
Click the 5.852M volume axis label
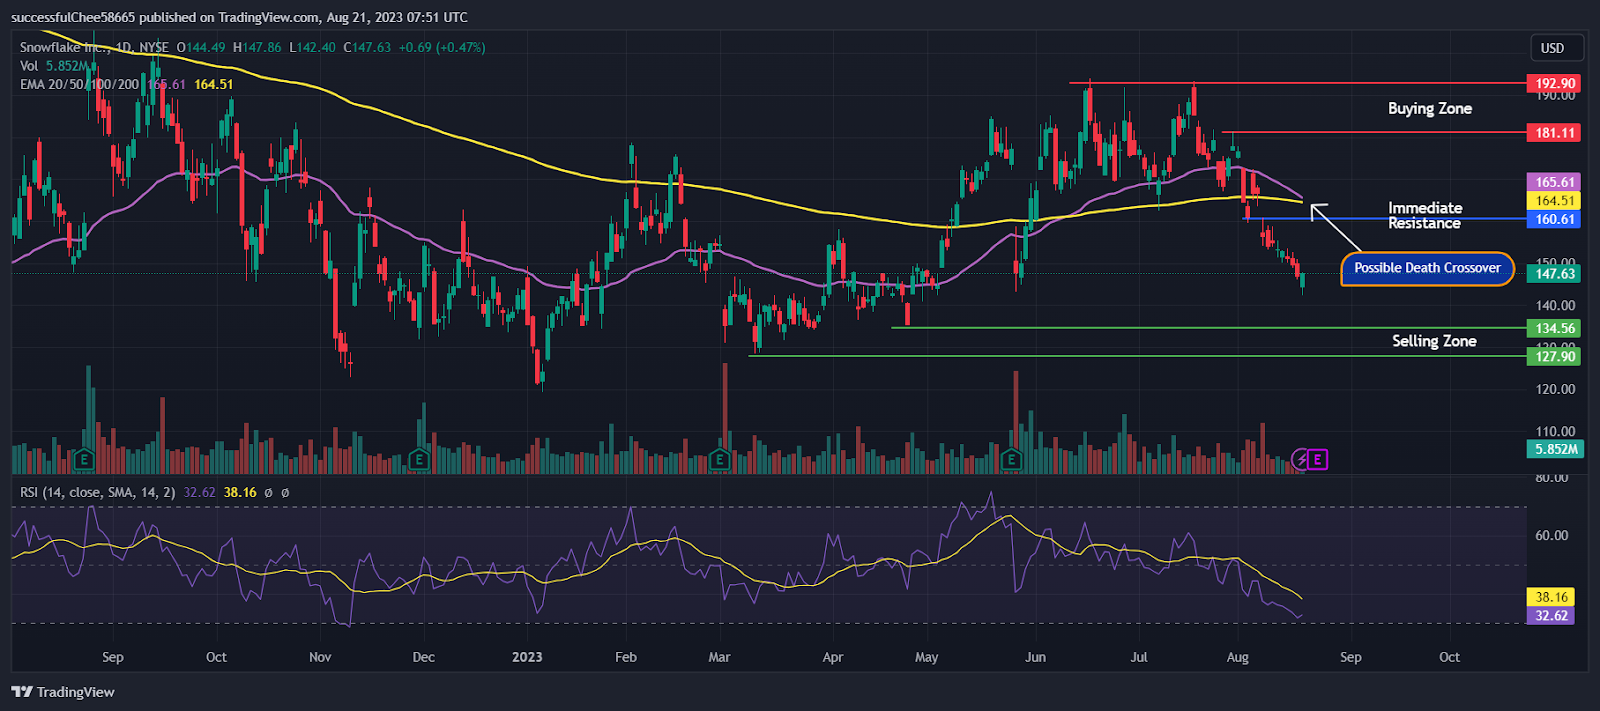click(x=1556, y=449)
